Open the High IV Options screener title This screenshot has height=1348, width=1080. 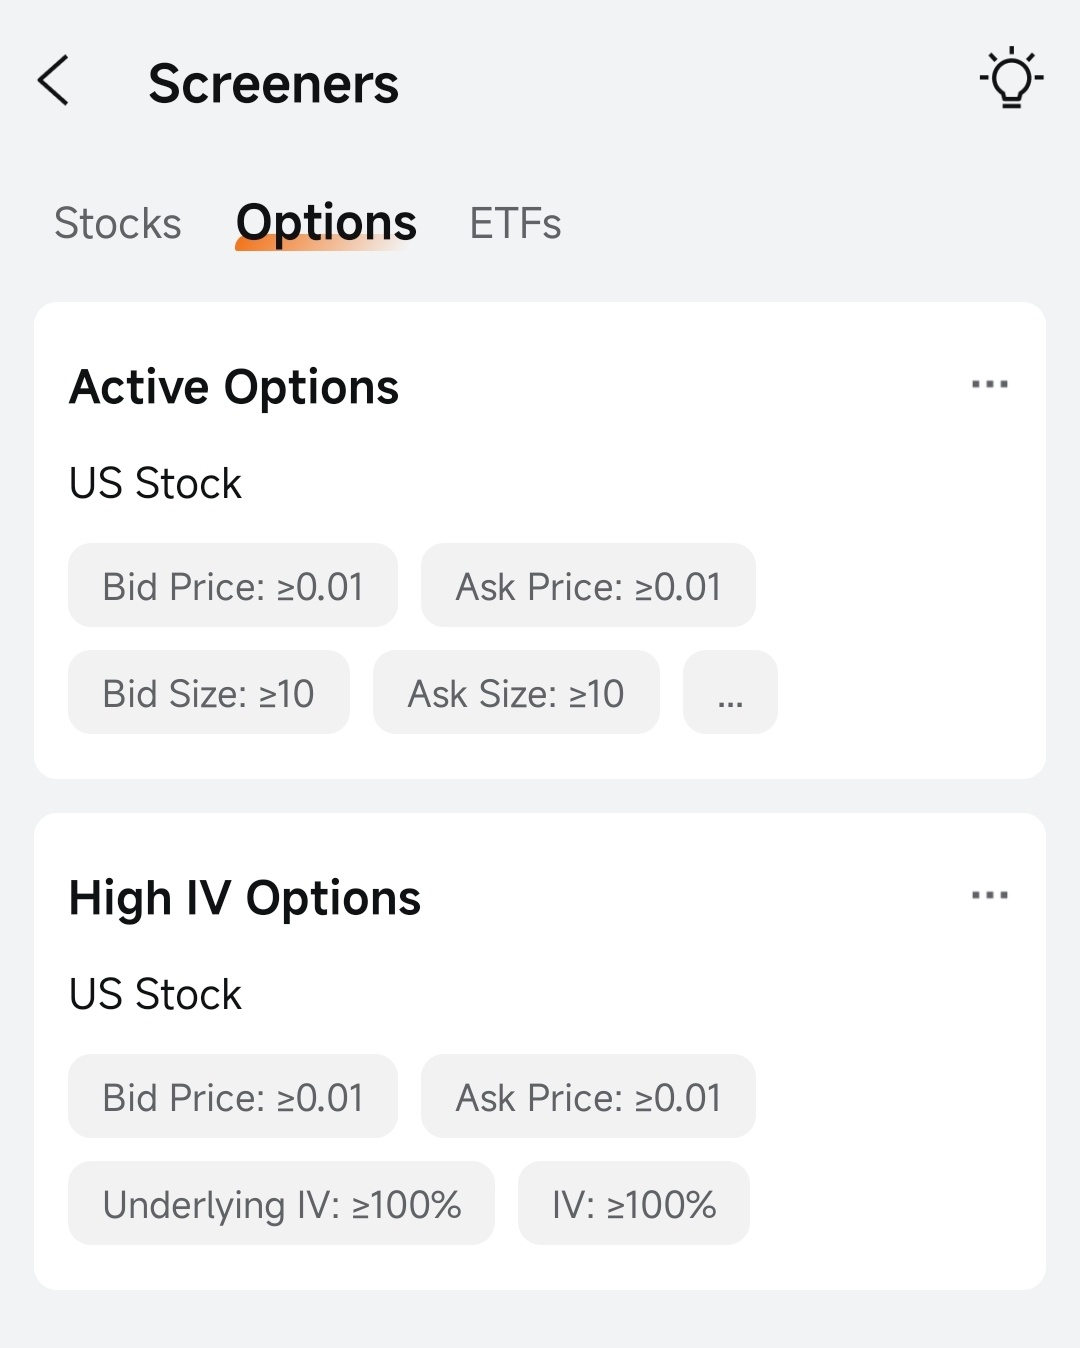tap(245, 898)
